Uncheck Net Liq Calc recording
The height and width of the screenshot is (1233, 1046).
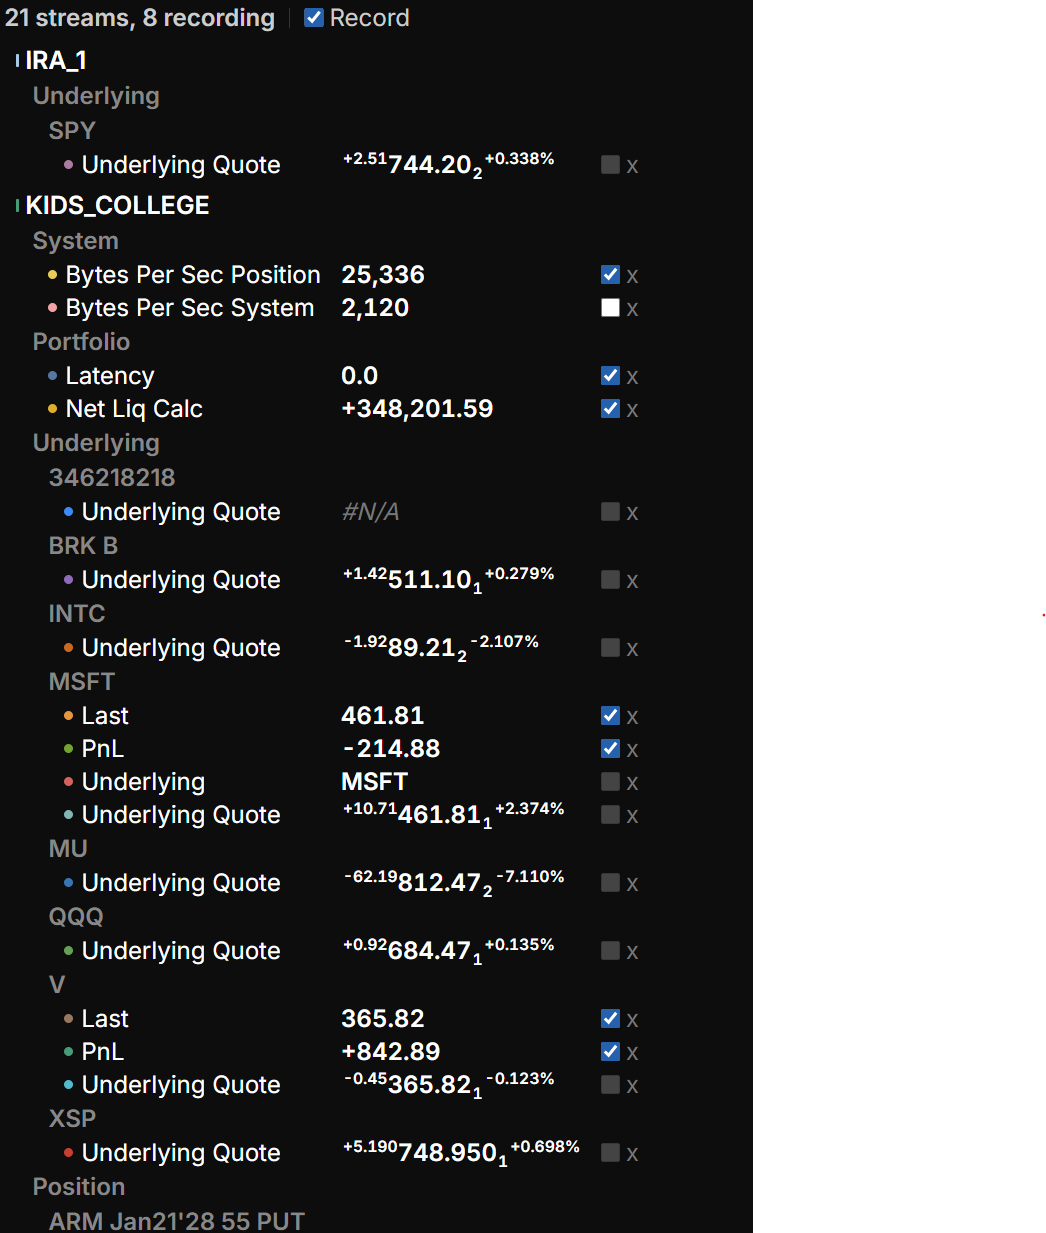pyautogui.click(x=610, y=409)
